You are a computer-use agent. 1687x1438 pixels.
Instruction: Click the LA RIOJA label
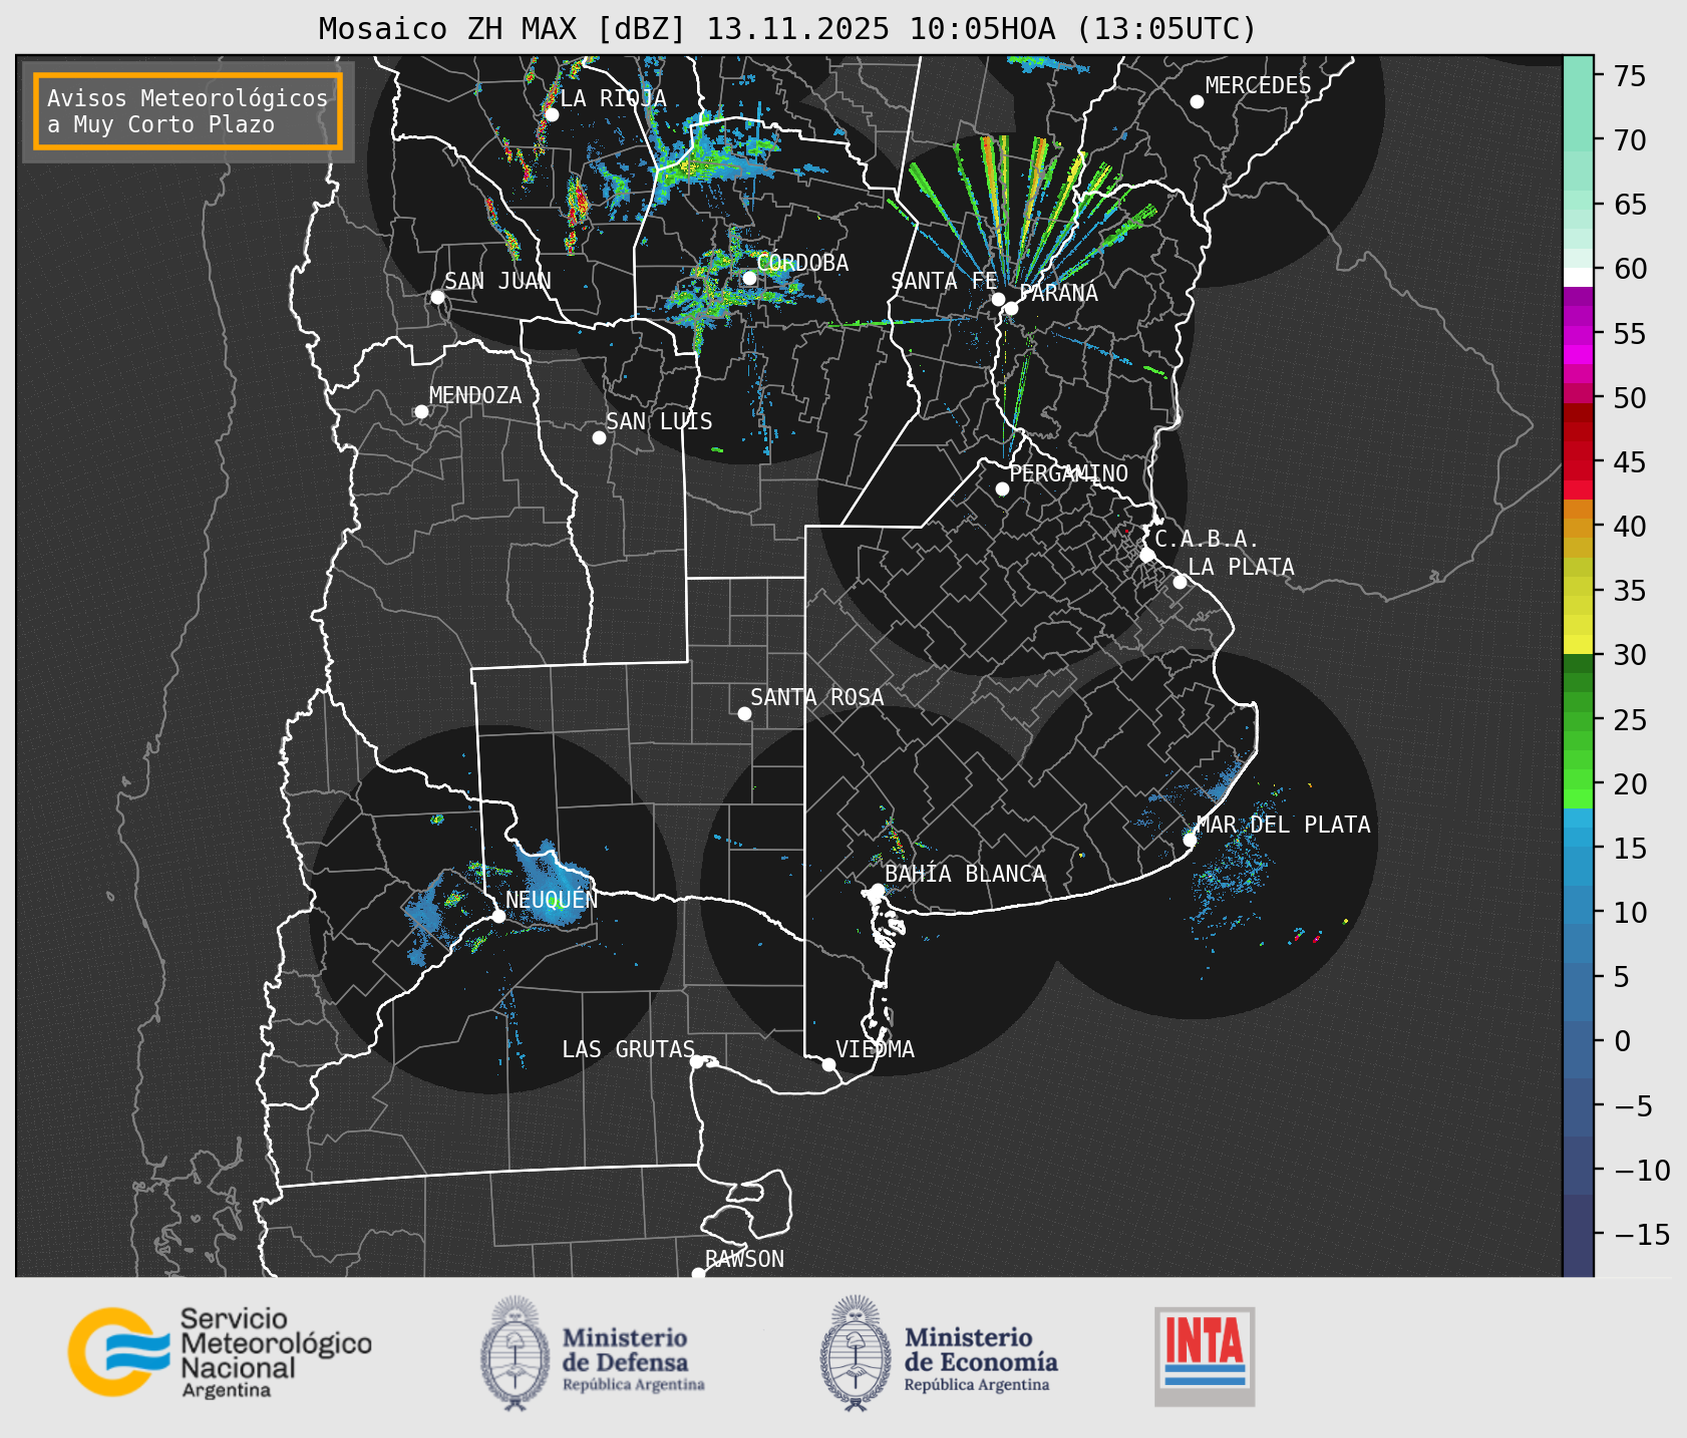(x=613, y=98)
